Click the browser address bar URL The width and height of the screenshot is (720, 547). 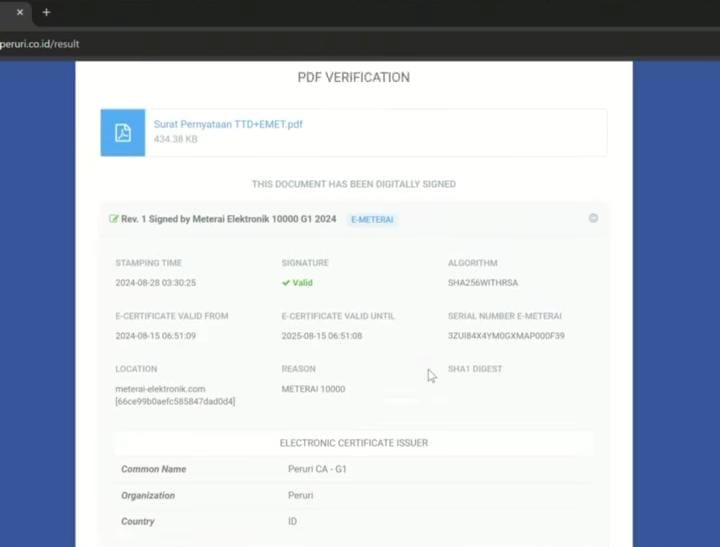[x=40, y=44]
